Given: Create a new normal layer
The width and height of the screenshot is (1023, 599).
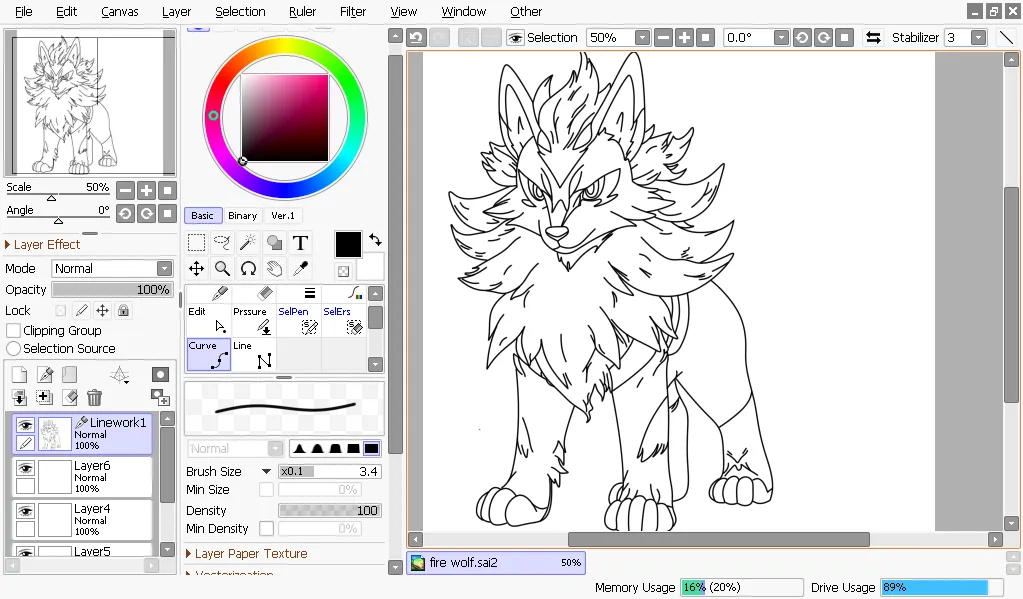Looking at the screenshot, I should (x=20, y=375).
